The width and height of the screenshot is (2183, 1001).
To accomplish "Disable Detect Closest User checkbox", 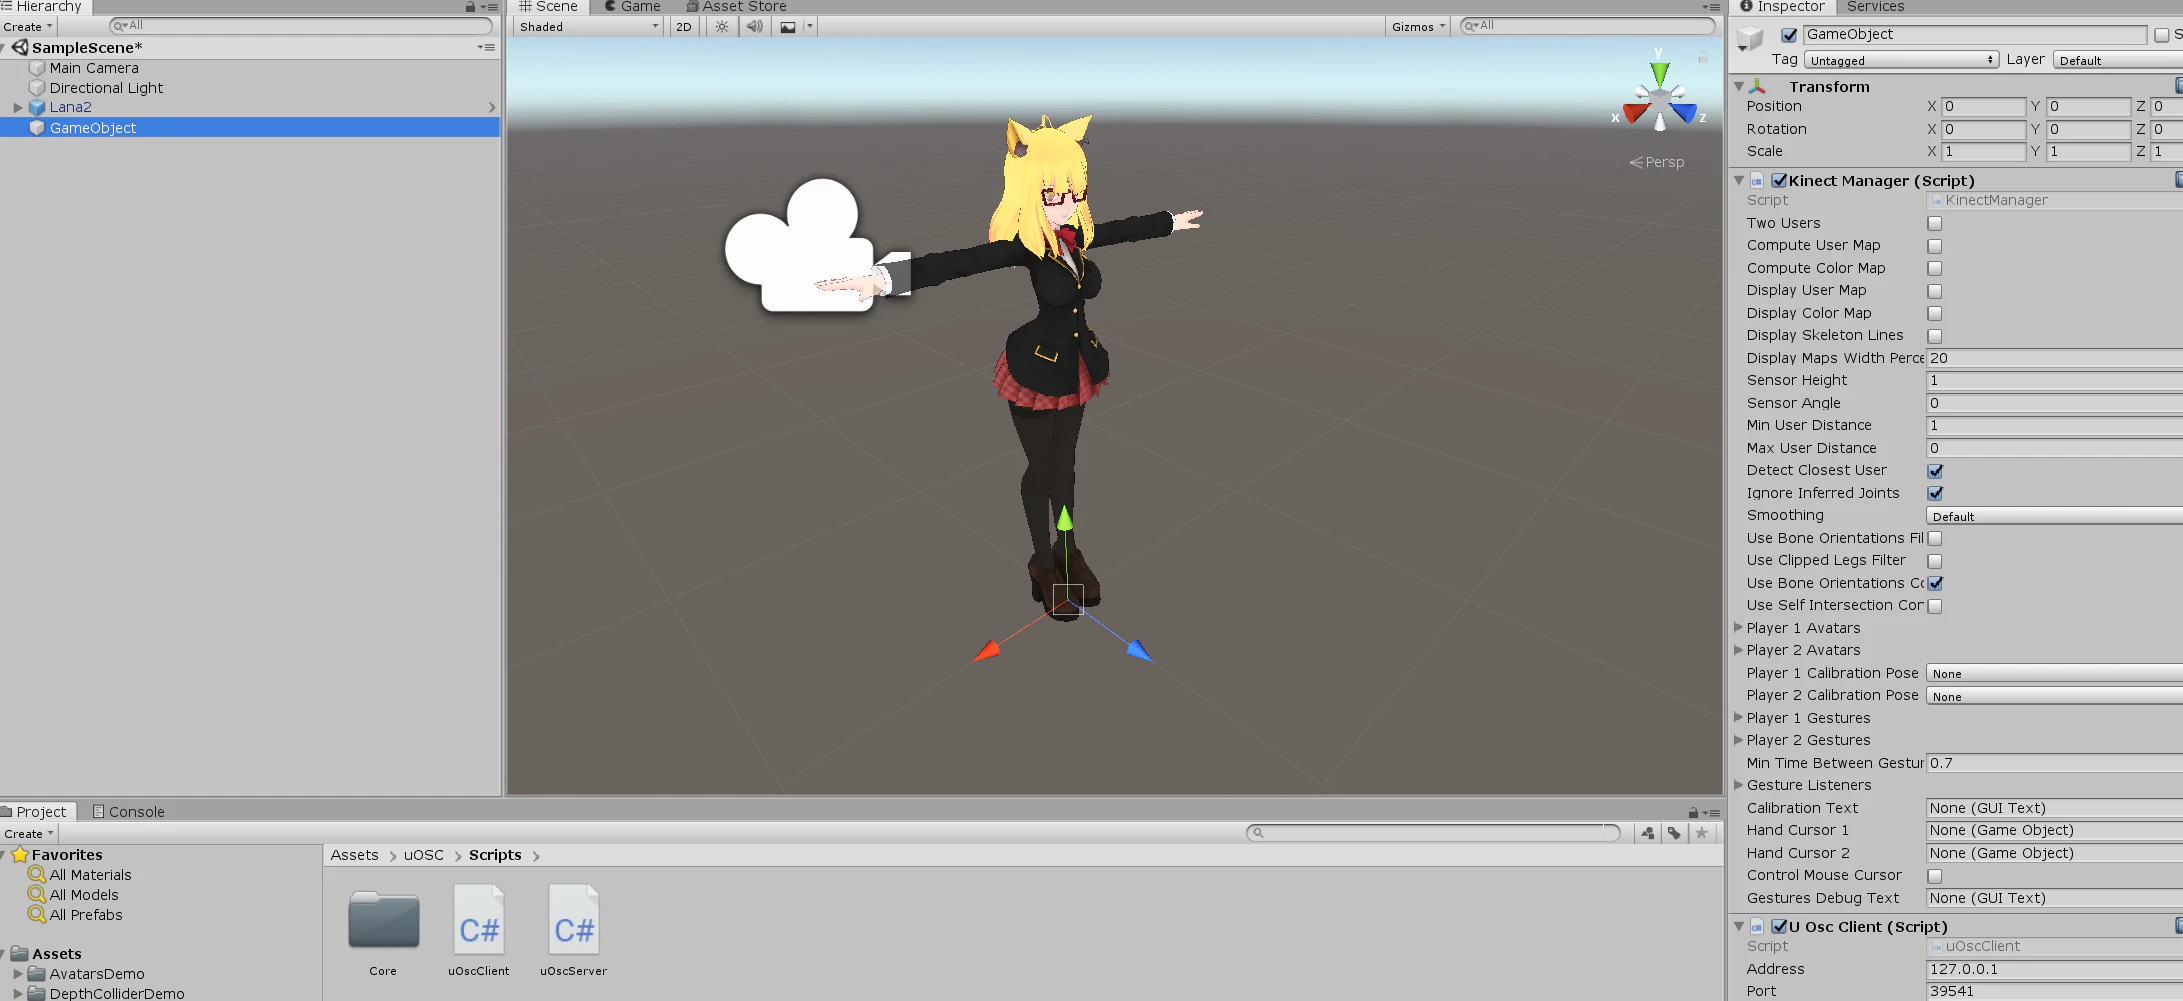I will [x=1935, y=471].
